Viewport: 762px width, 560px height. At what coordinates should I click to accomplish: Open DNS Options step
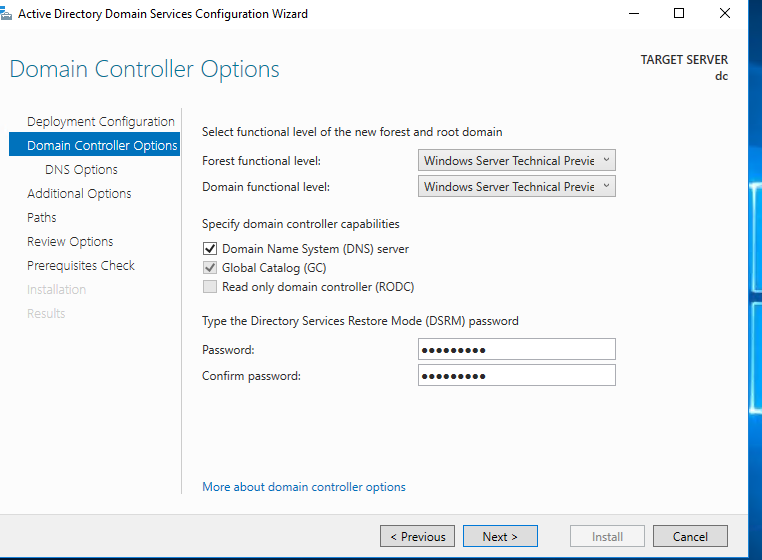81,170
